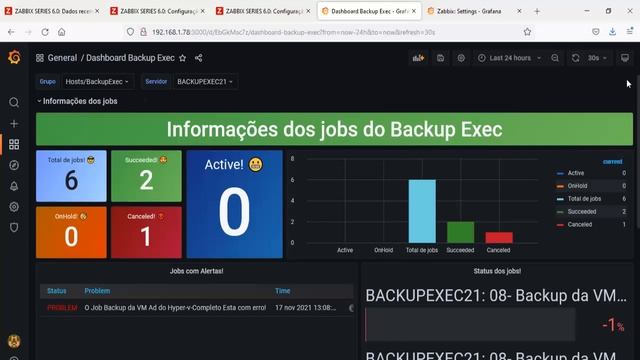Click the Canceled red stat panel

point(146,232)
